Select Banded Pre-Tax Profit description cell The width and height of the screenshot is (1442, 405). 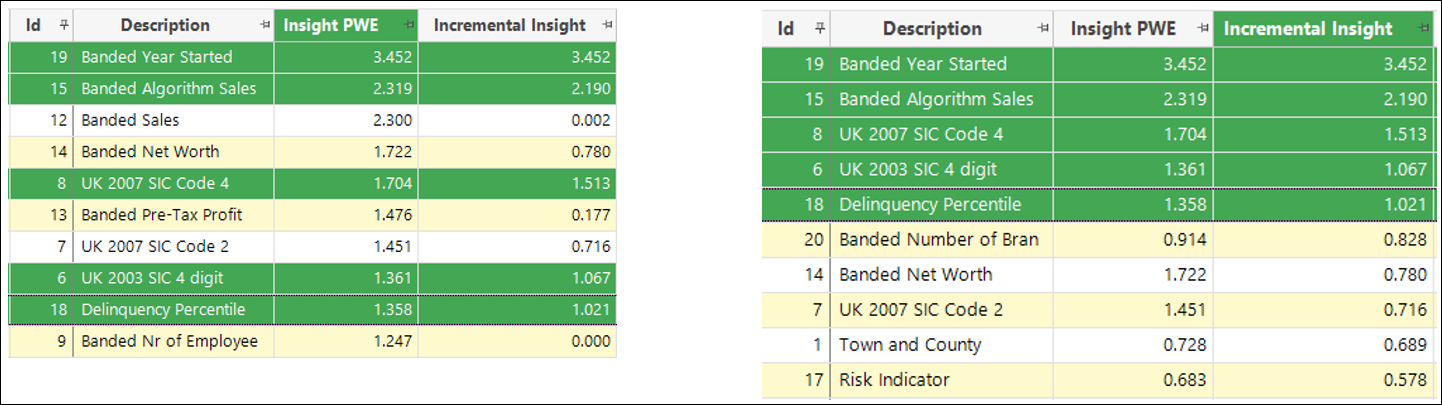(x=174, y=214)
